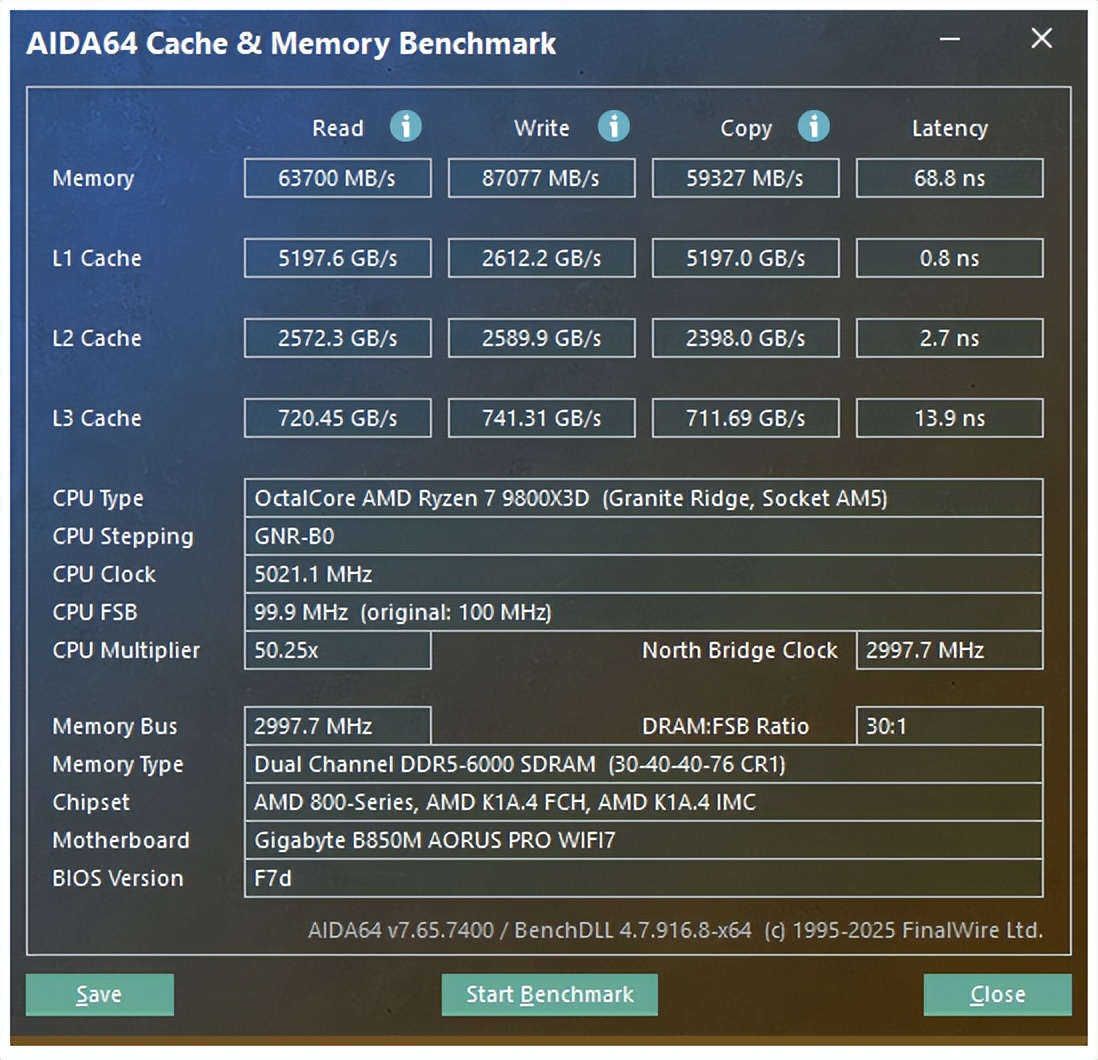Screen dimensions: 1098x1060
Task: Select the Memory Write value 87077 MB/s
Action: 541,178
